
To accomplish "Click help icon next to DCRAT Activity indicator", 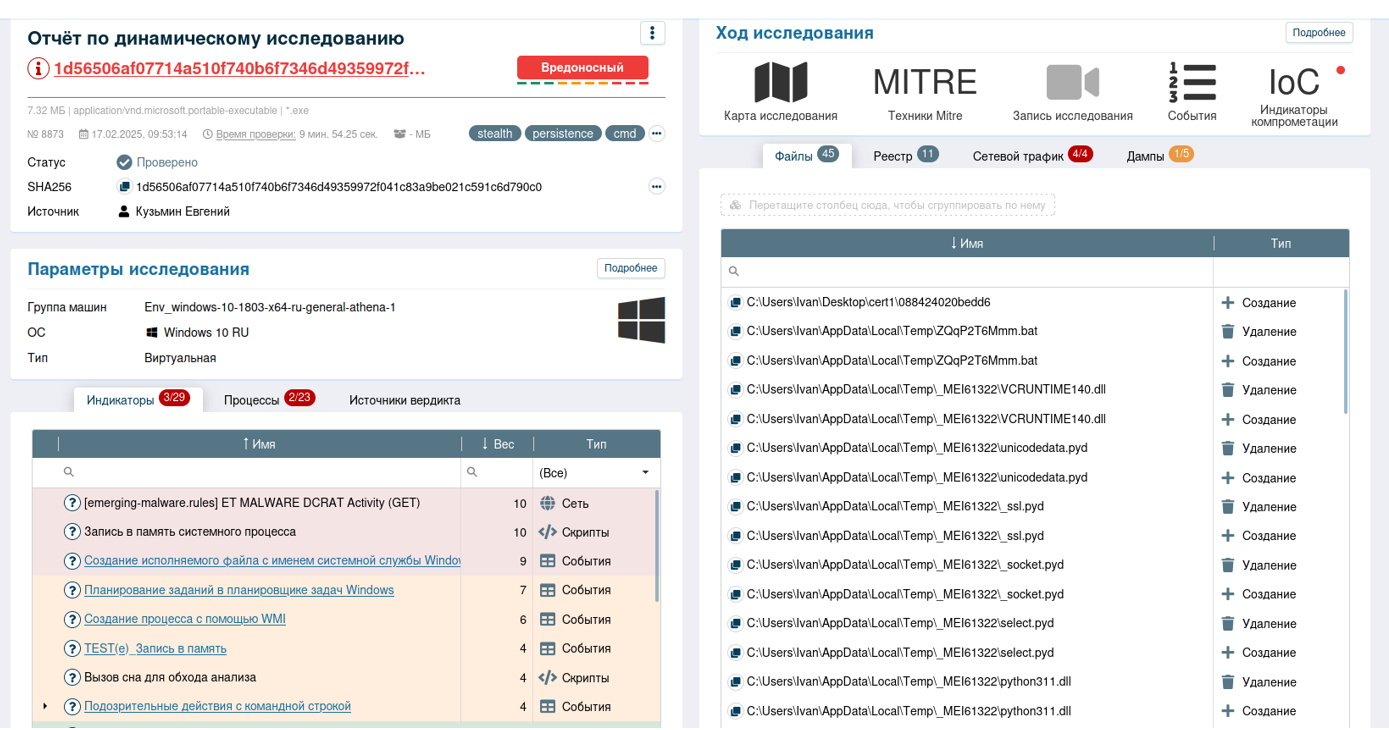I will pos(72,503).
